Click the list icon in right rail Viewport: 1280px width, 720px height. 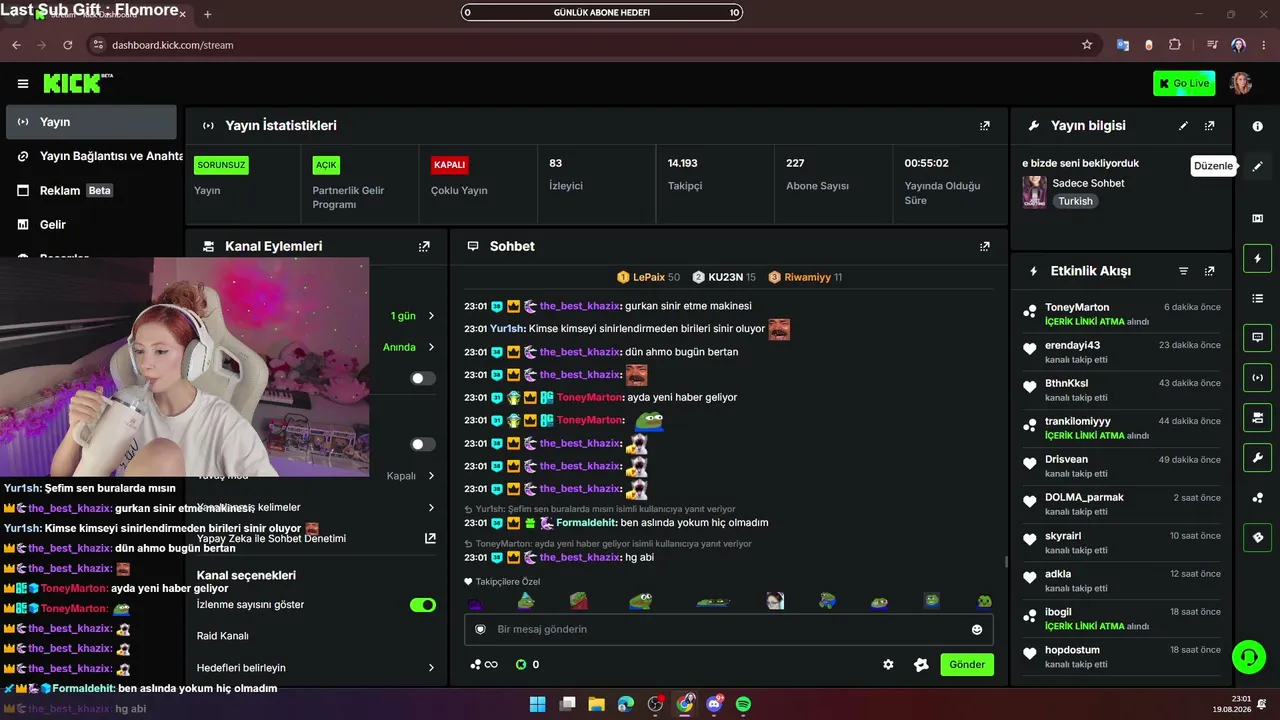[x=1258, y=298]
